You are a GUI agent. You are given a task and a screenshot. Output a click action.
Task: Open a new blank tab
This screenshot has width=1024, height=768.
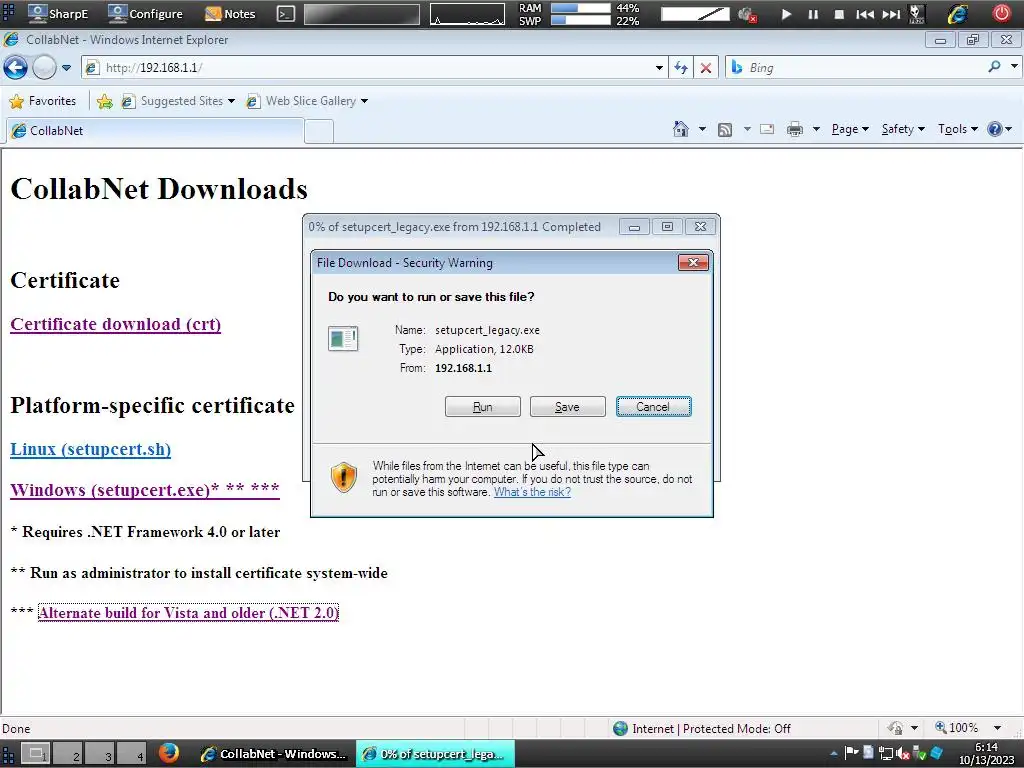(x=319, y=131)
